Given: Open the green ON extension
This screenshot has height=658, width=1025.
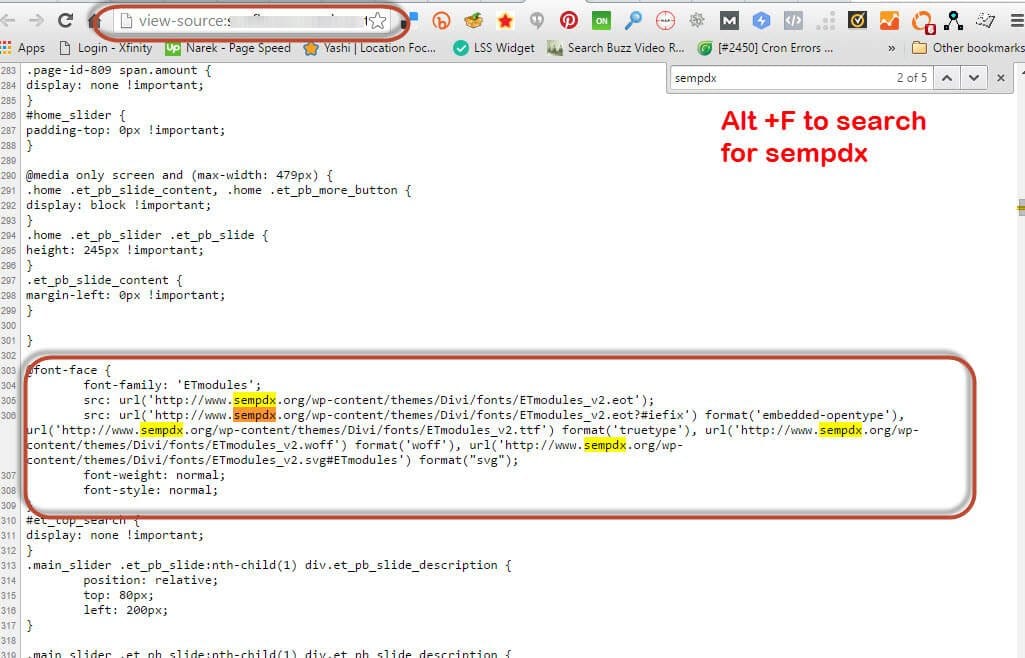Looking at the screenshot, I should (x=601, y=19).
